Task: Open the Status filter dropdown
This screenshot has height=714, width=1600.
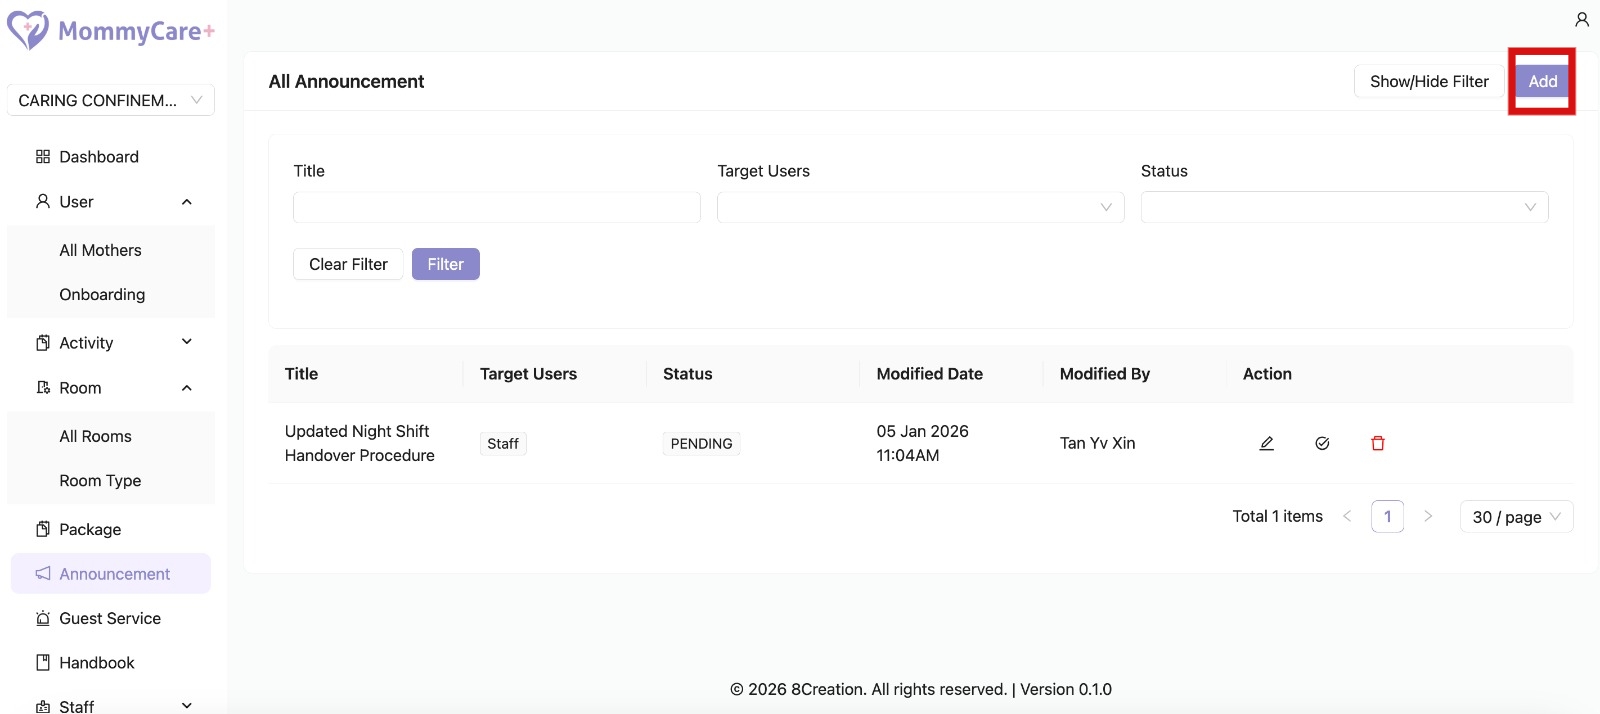Action: point(1344,207)
